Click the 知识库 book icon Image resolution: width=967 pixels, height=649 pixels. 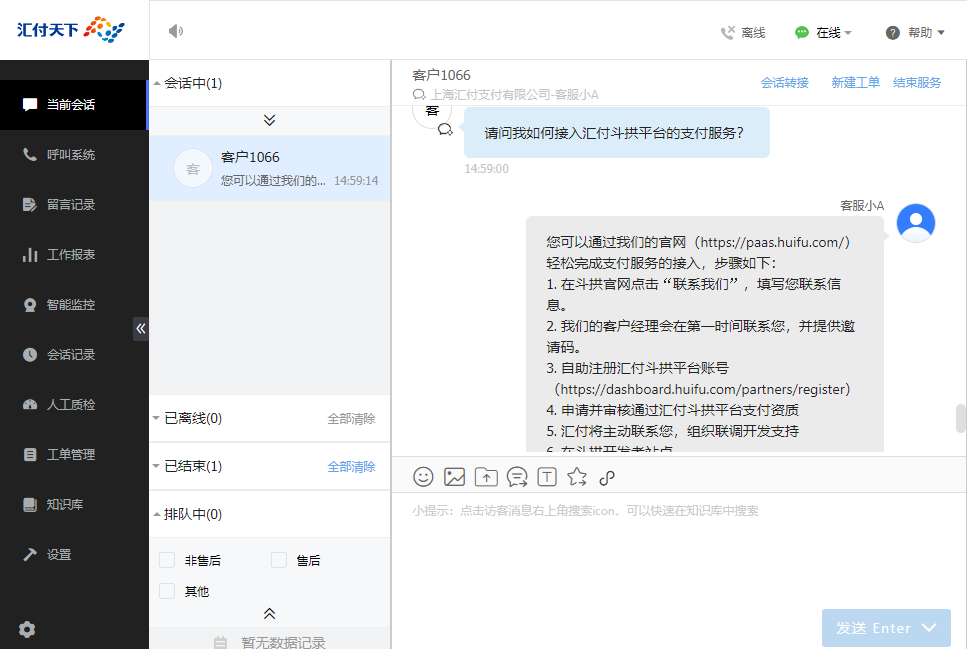coord(30,505)
